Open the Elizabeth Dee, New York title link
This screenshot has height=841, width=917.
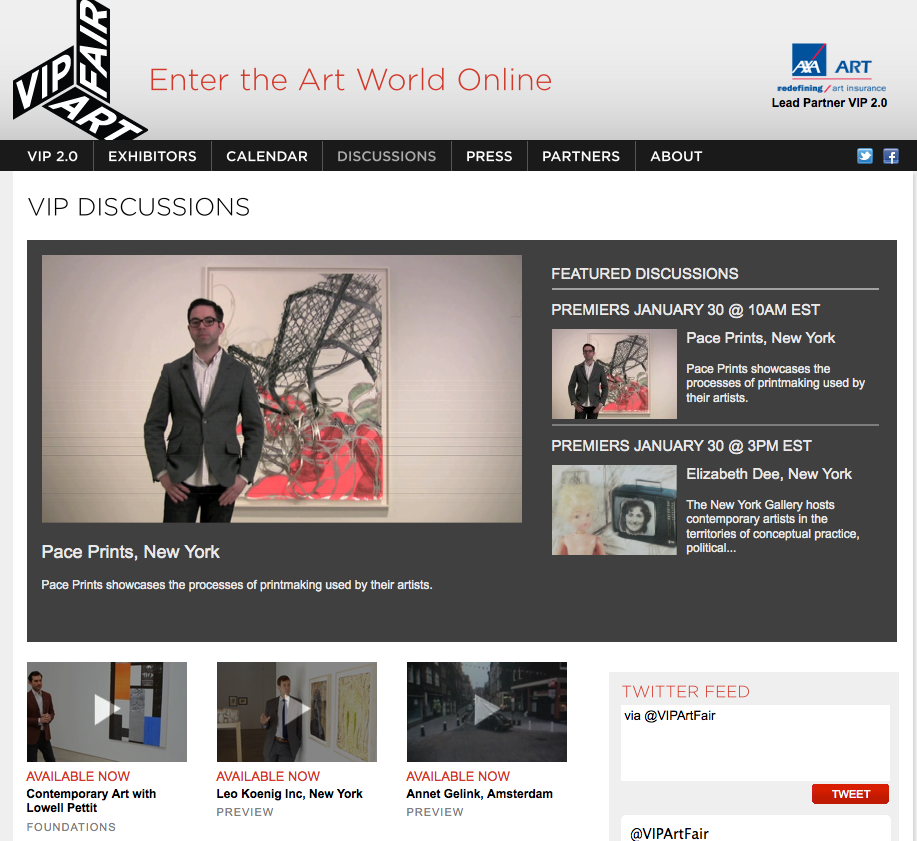[x=768, y=474]
